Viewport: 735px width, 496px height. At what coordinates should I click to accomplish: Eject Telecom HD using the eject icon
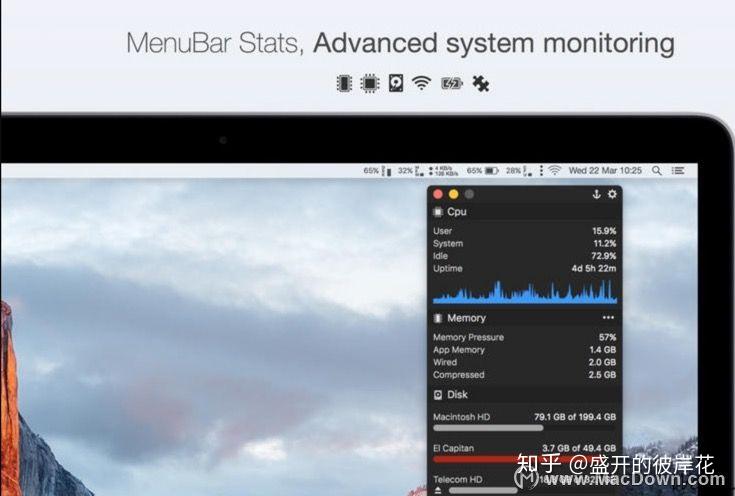click(438, 490)
